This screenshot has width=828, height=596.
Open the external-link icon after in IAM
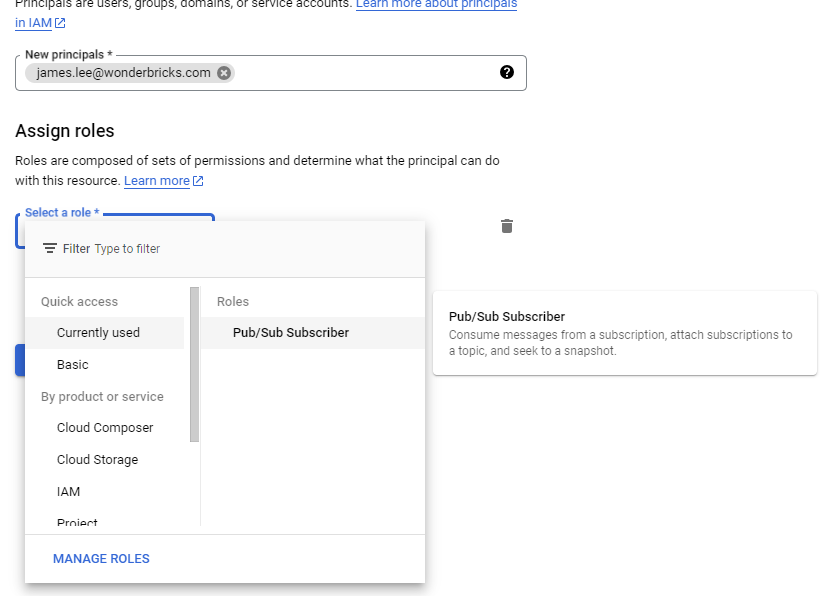pos(60,23)
